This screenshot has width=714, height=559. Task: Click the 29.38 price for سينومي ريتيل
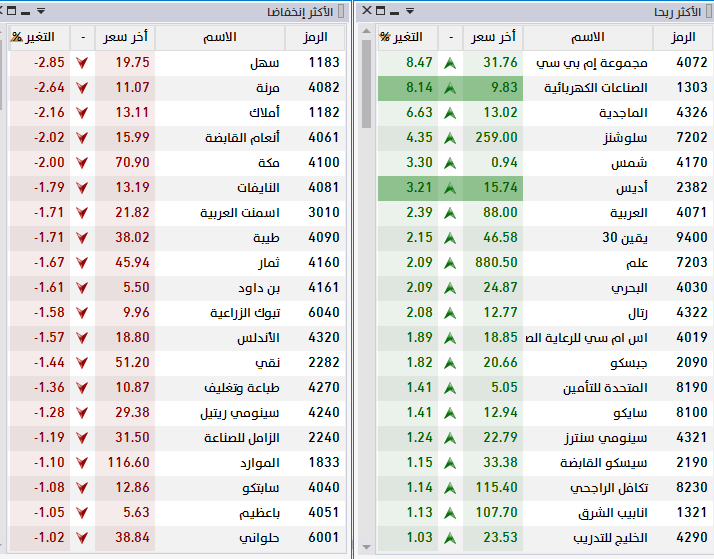(x=132, y=412)
